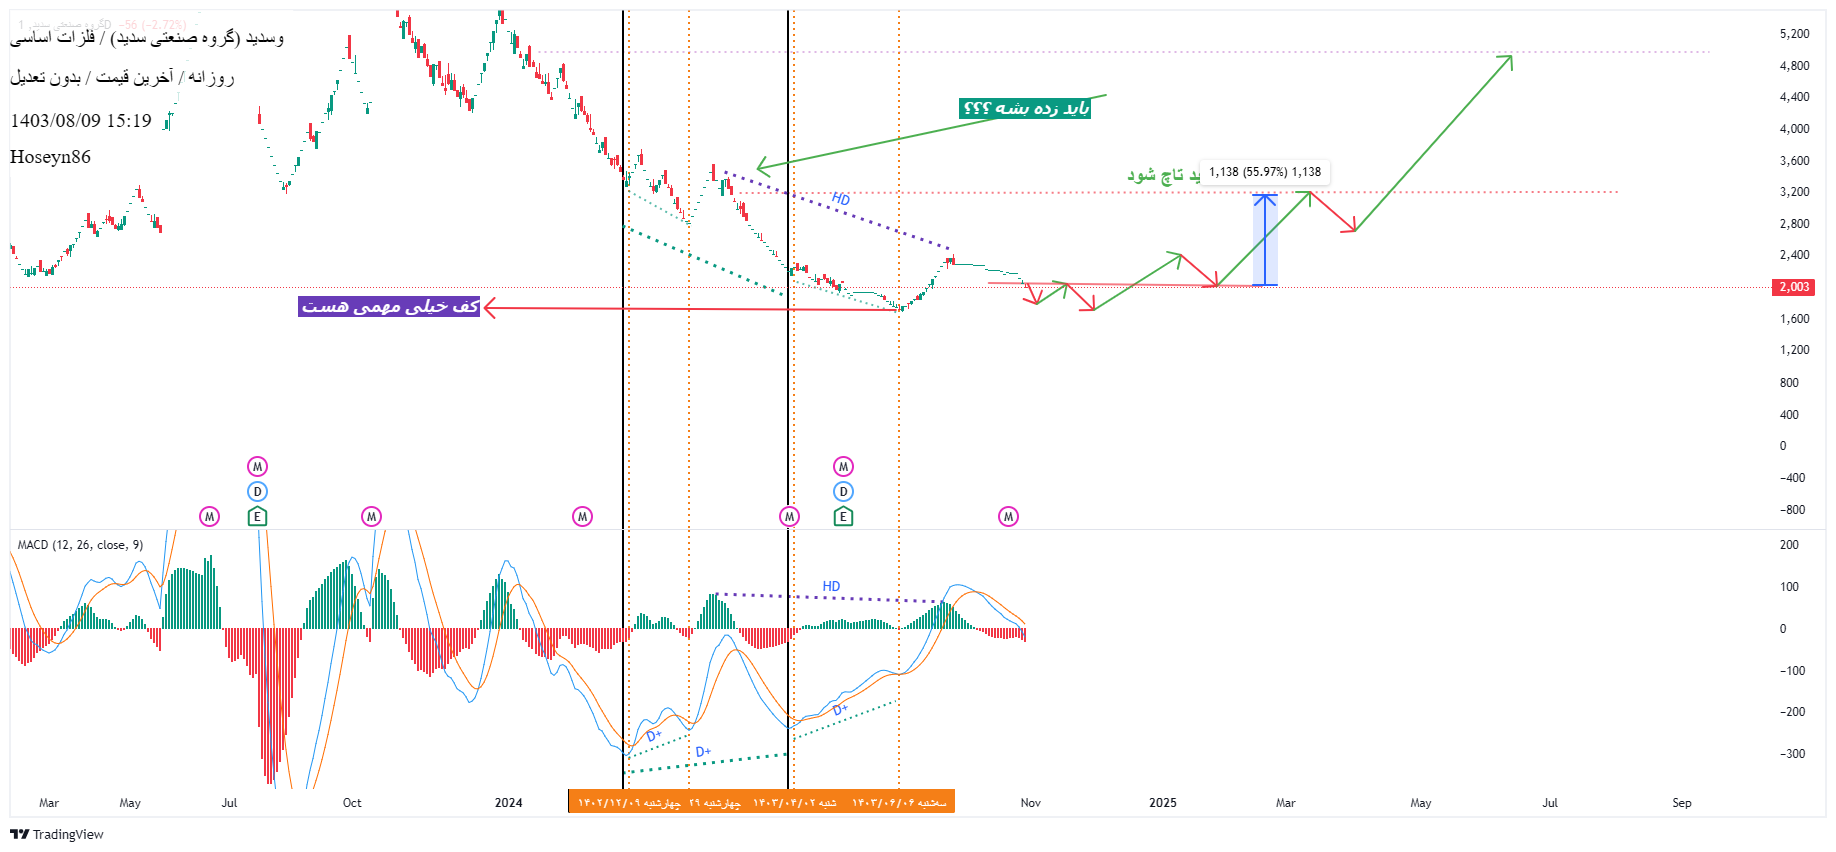Click the M marker on second black line
Image resolution: width=1836 pixels, height=852 pixels.
click(x=790, y=517)
